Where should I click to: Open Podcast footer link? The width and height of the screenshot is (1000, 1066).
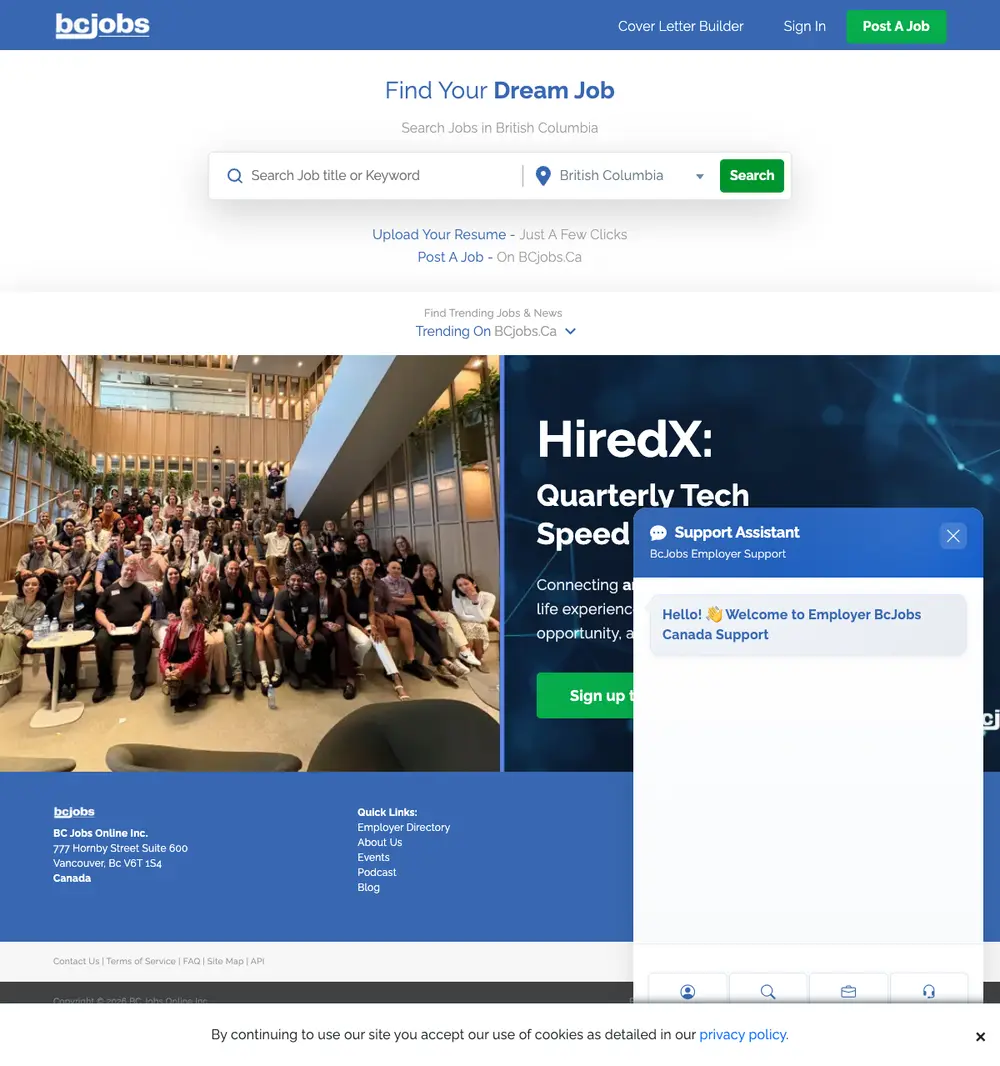(377, 872)
